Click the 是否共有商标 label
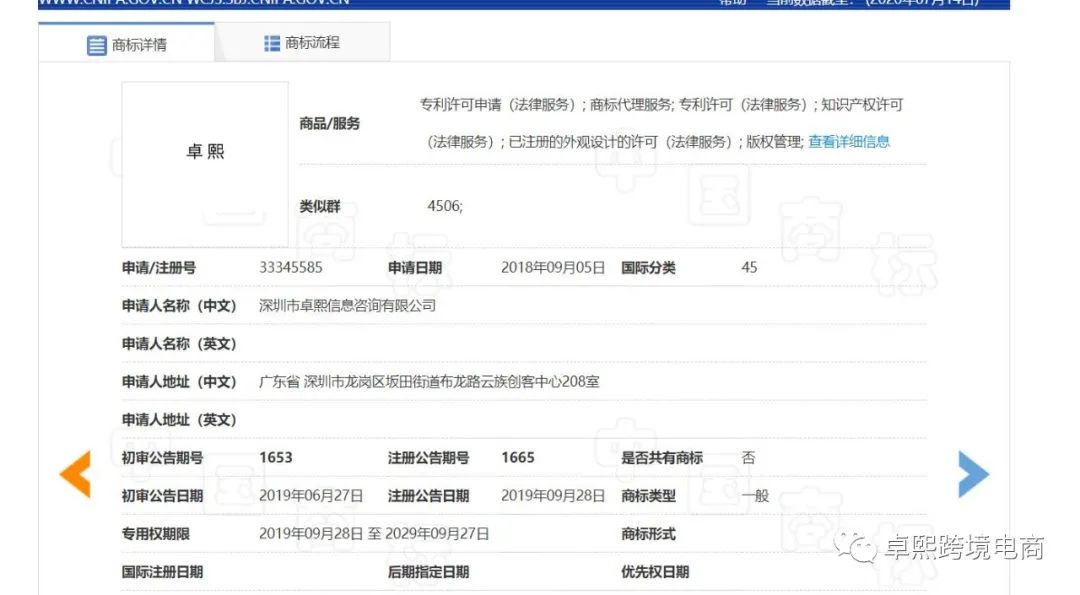The image size is (1080, 595). click(662, 458)
